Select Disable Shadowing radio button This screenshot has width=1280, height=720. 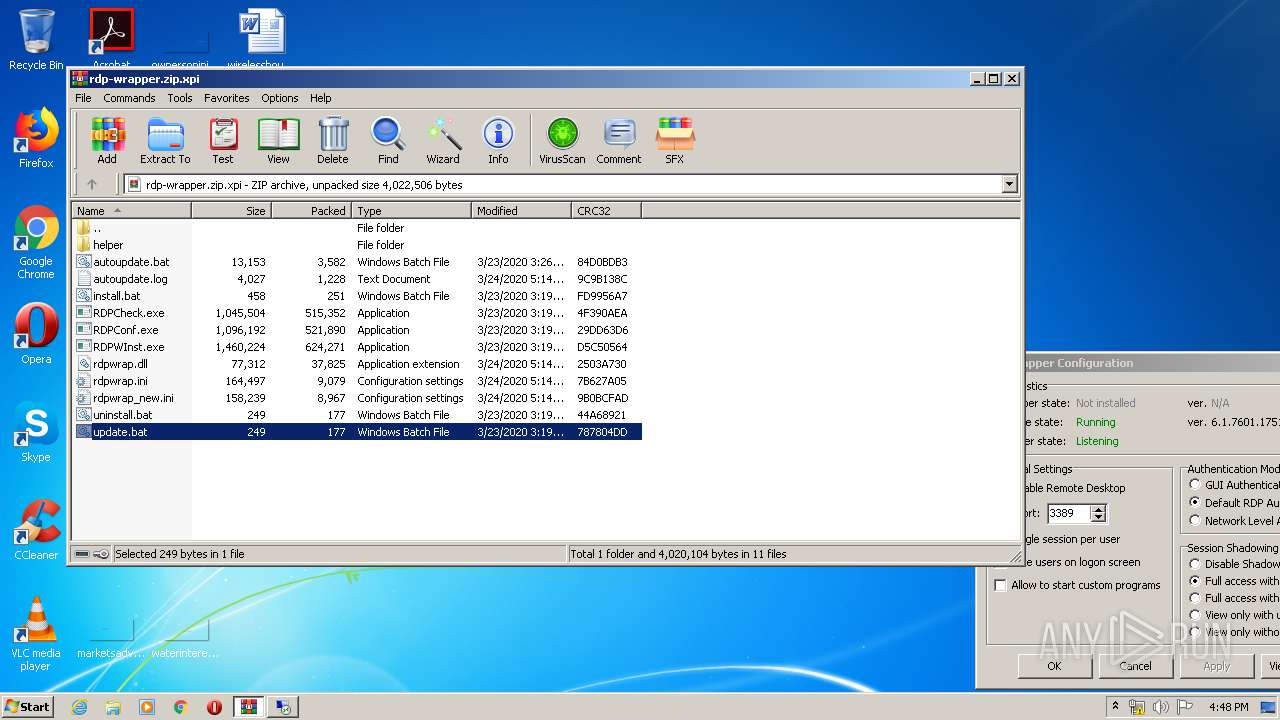click(1195, 564)
